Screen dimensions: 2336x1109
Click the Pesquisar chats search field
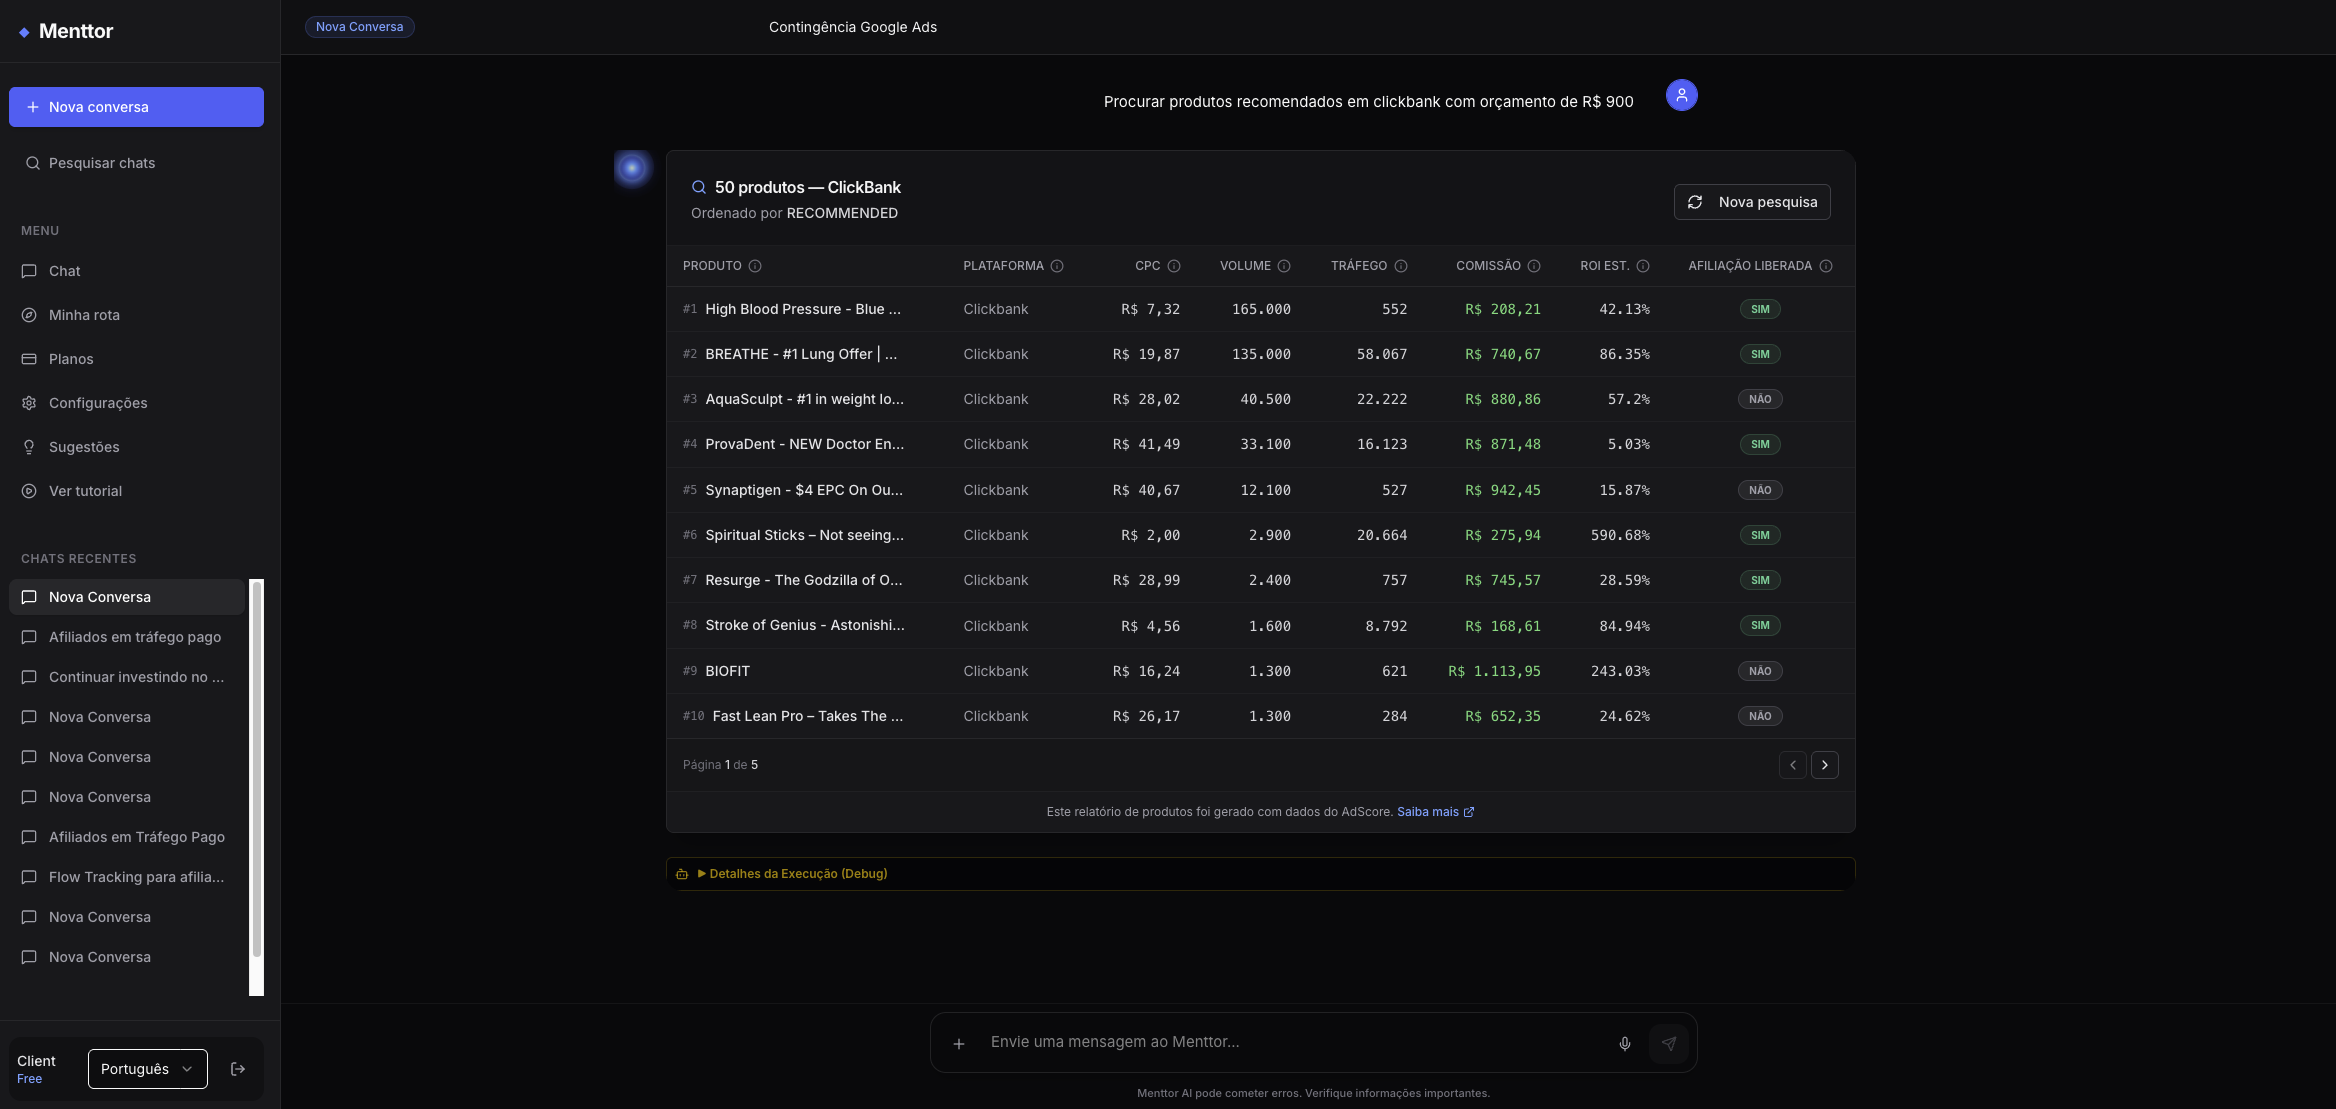(x=136, y=163)
